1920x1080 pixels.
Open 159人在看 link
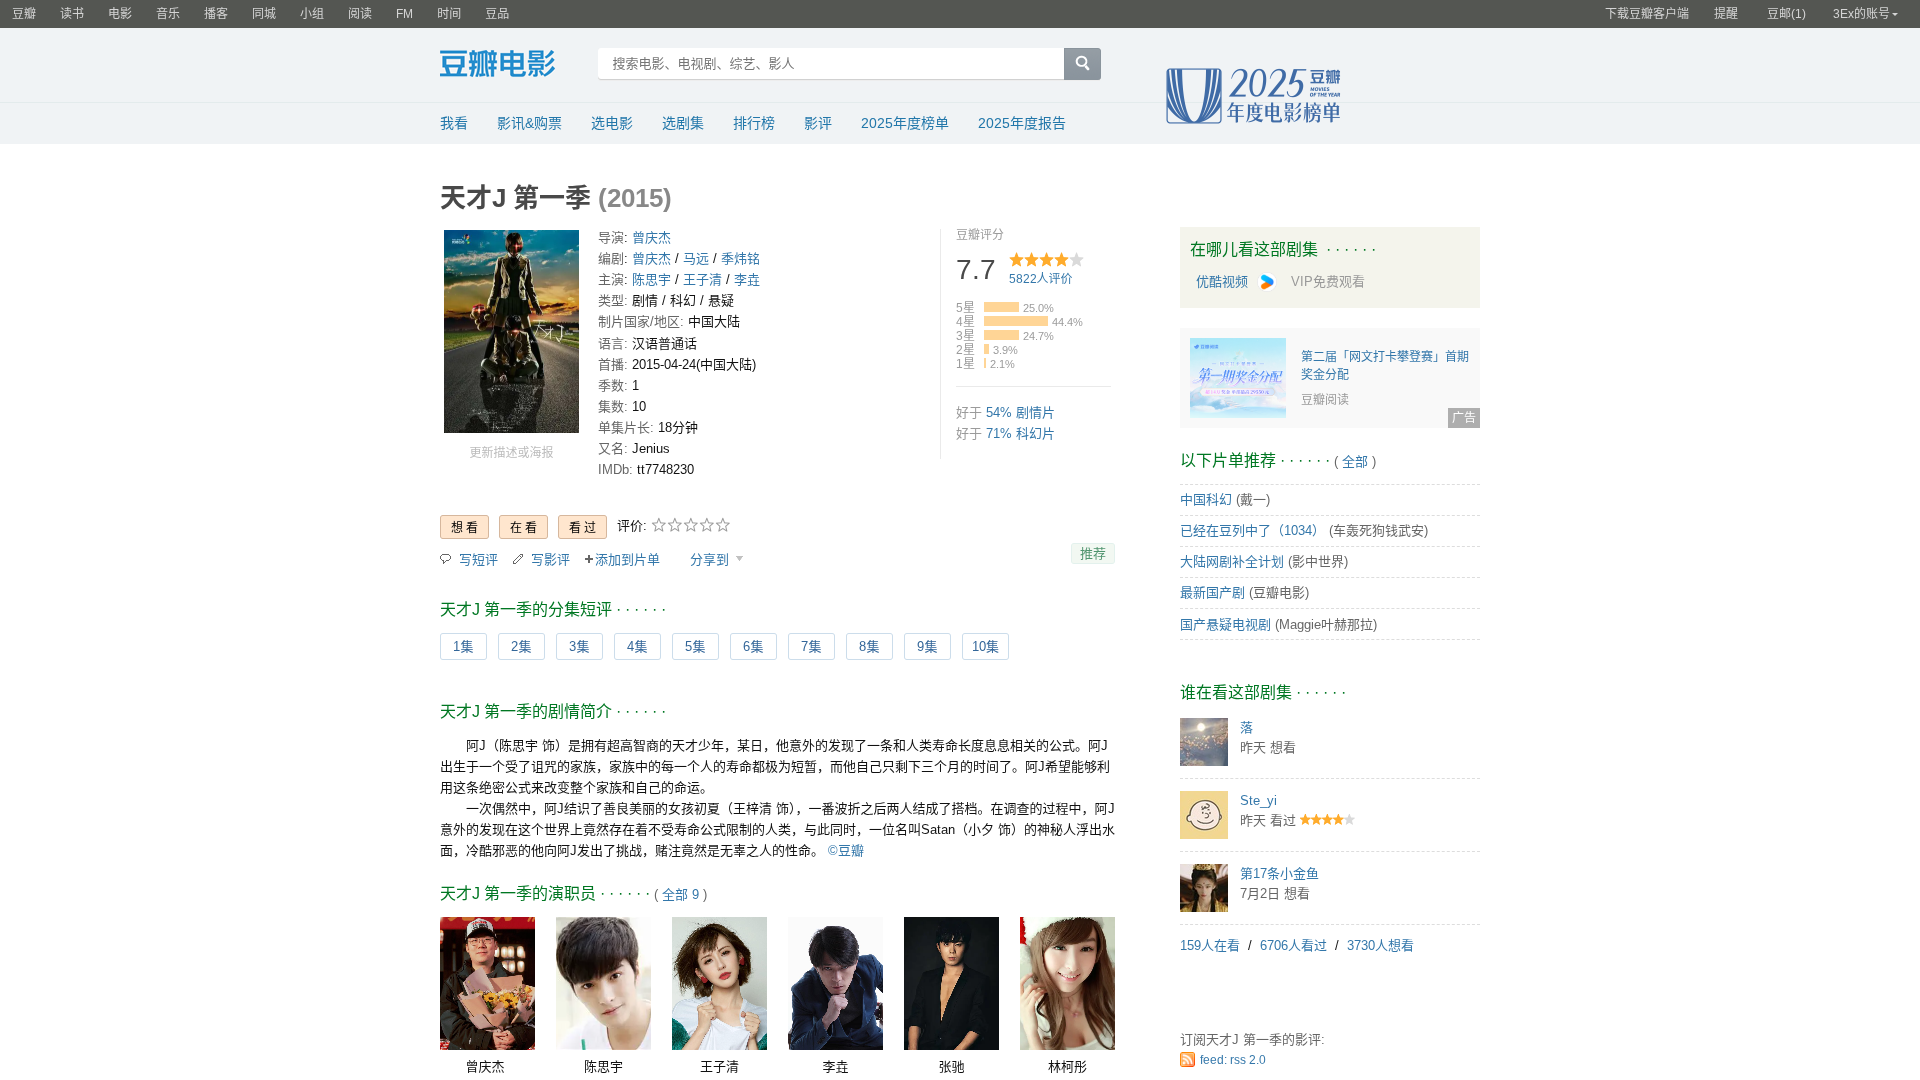[1210, 946]
